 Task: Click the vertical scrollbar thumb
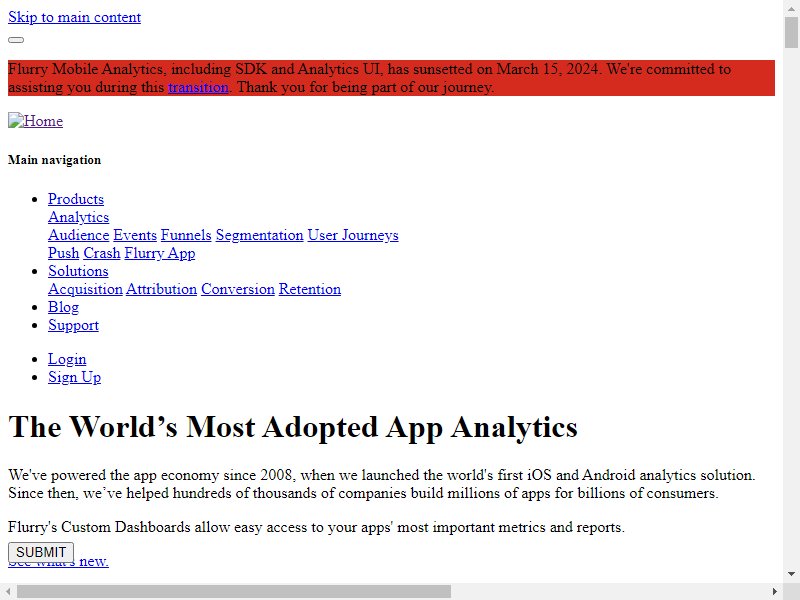click(x=791, y=32)
